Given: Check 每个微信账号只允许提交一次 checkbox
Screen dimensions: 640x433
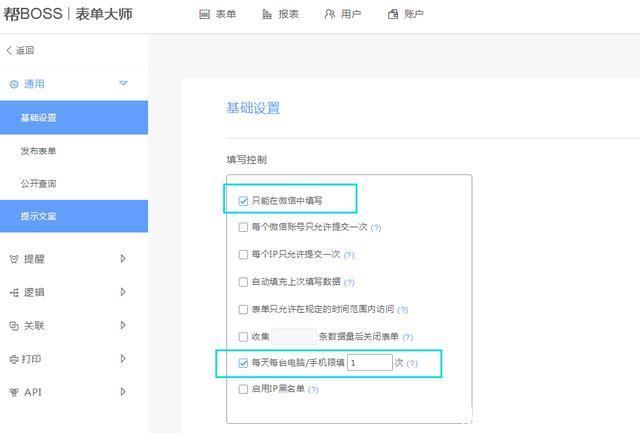Looking at the screenshot, I should (x=243, y=227).
